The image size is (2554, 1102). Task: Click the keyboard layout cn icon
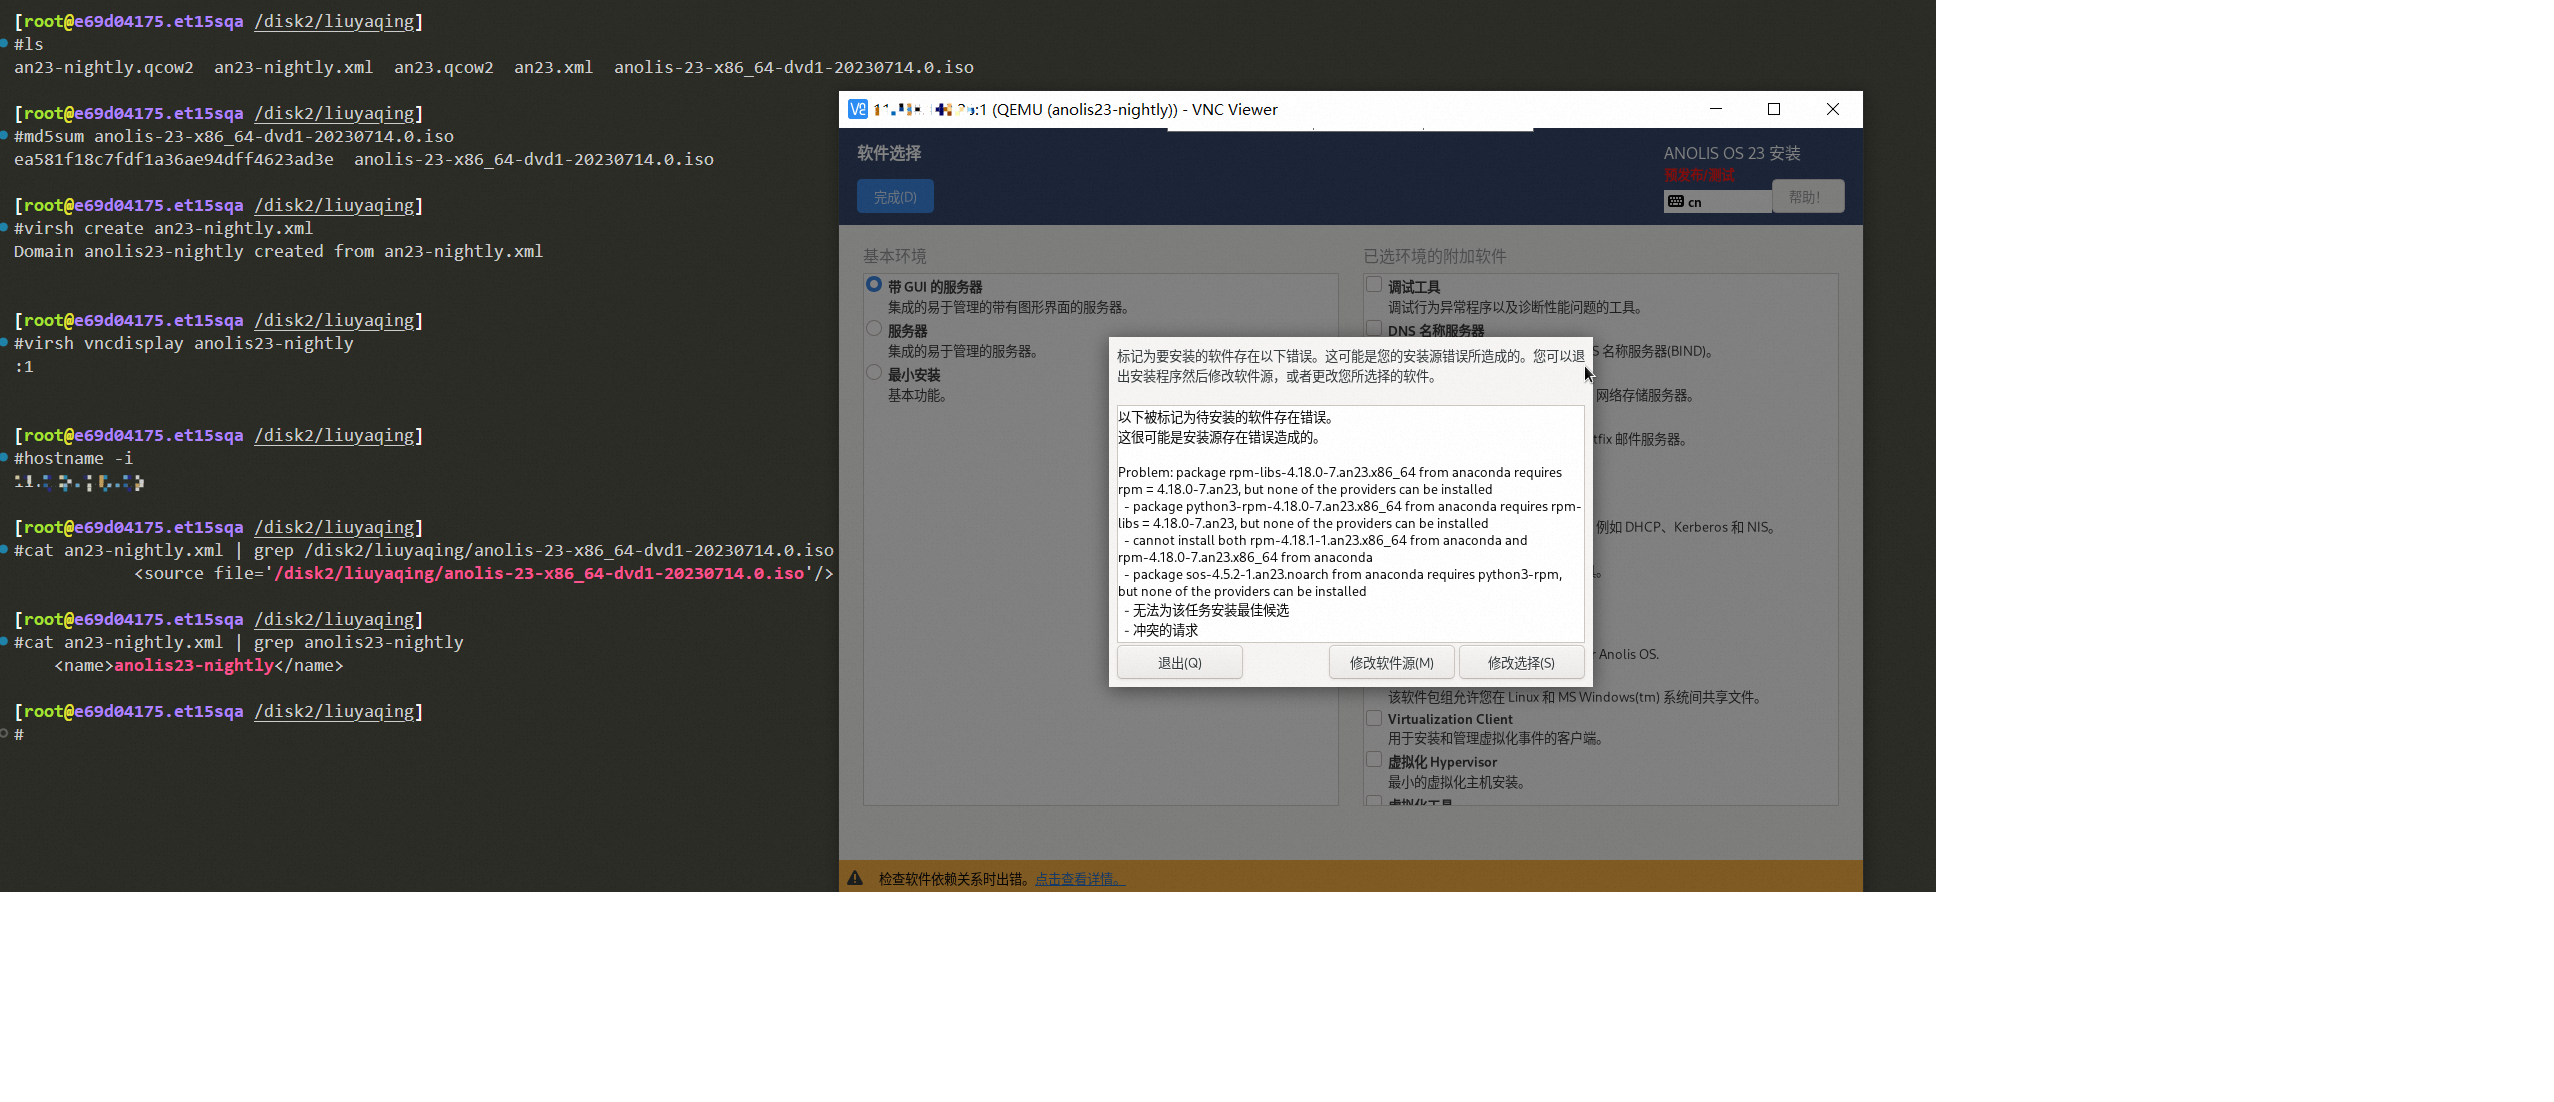point(1677,202)
